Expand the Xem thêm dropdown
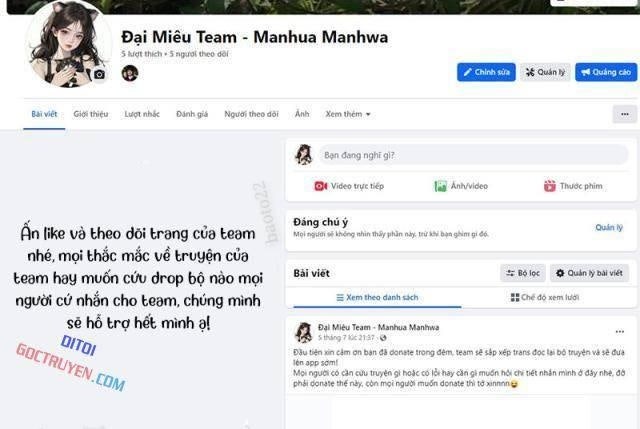 pos(348,114)
